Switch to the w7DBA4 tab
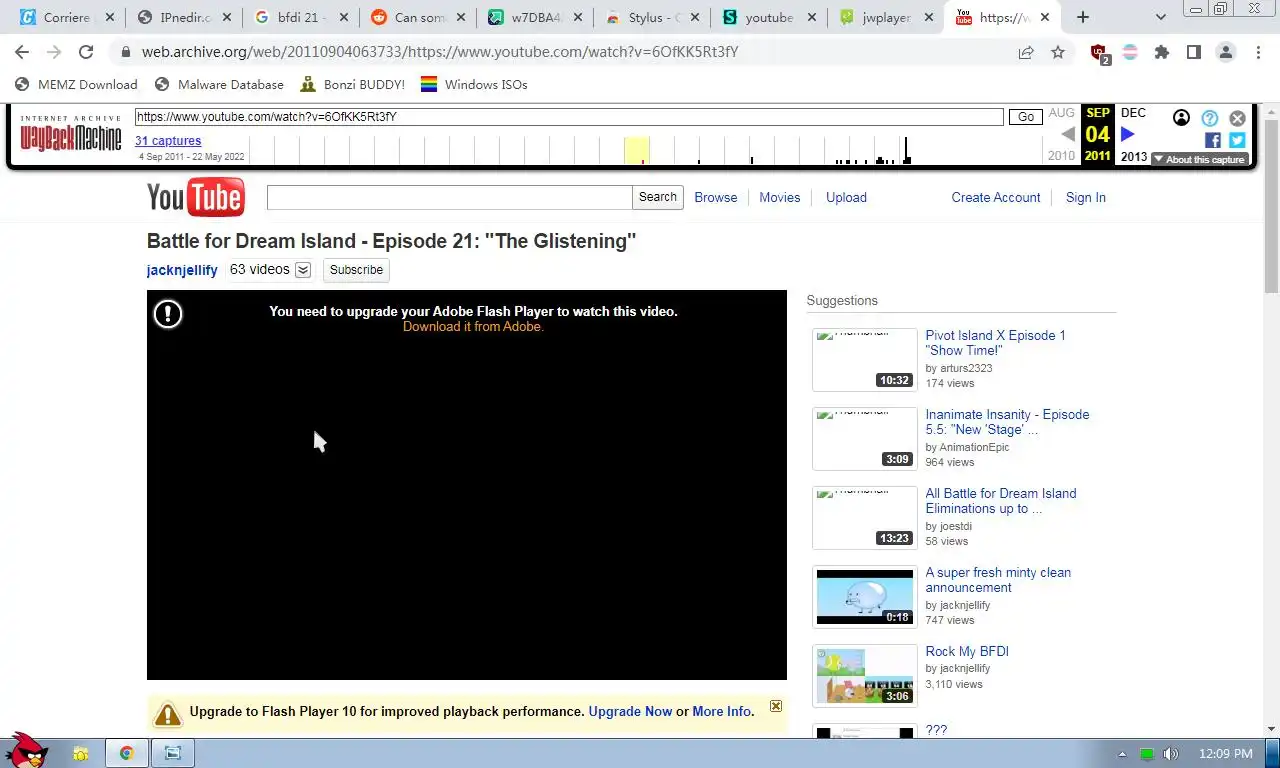This screenshot has width=1280, height=768. 535,17
